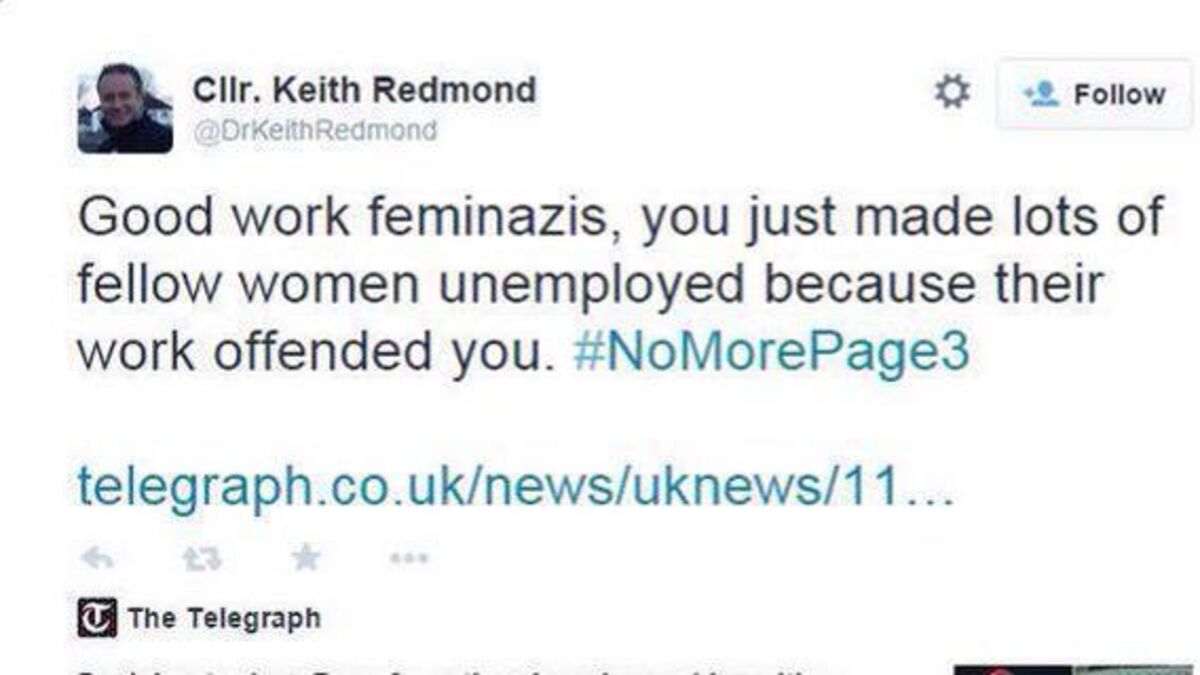Click the tweet's first line starting 'Good work'
Image resolution: width=1200 pixels, height=675 pixels.
tap(620, 219)
